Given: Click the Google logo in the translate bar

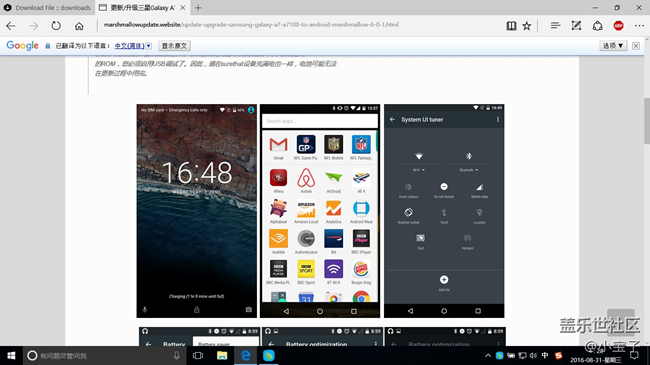Looking at the screenshot, I should pyautogui.click(x=22, y=46).
